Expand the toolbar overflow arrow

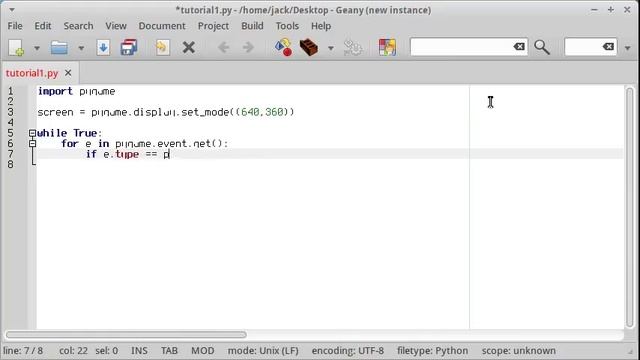pyautogui.click(x=627, y=48)
